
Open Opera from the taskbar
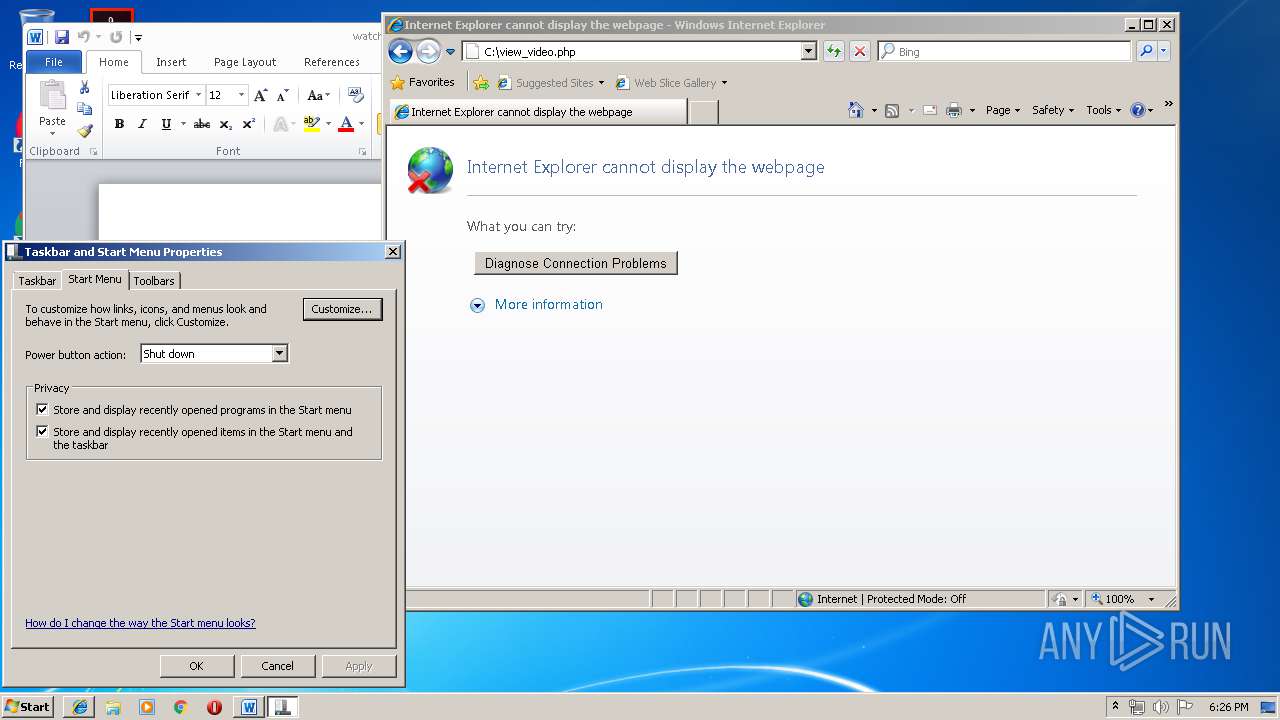(x=214, y=707)
